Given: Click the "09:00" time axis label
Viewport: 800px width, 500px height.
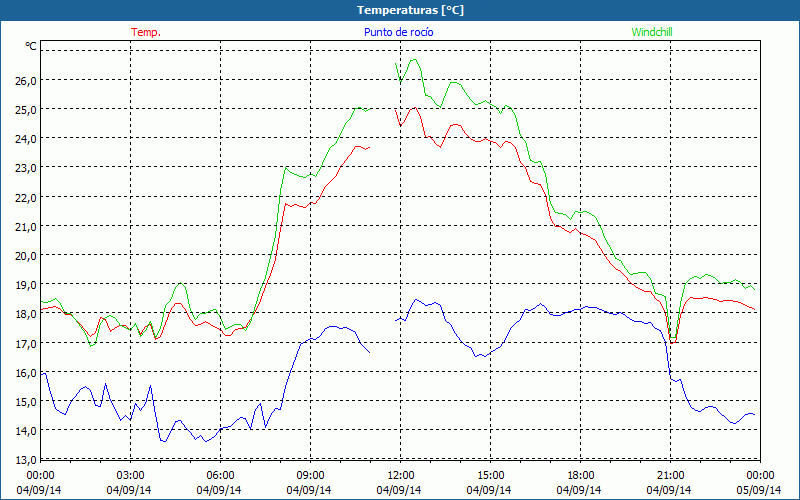Looking at the screenshot, I should point(310,476).
